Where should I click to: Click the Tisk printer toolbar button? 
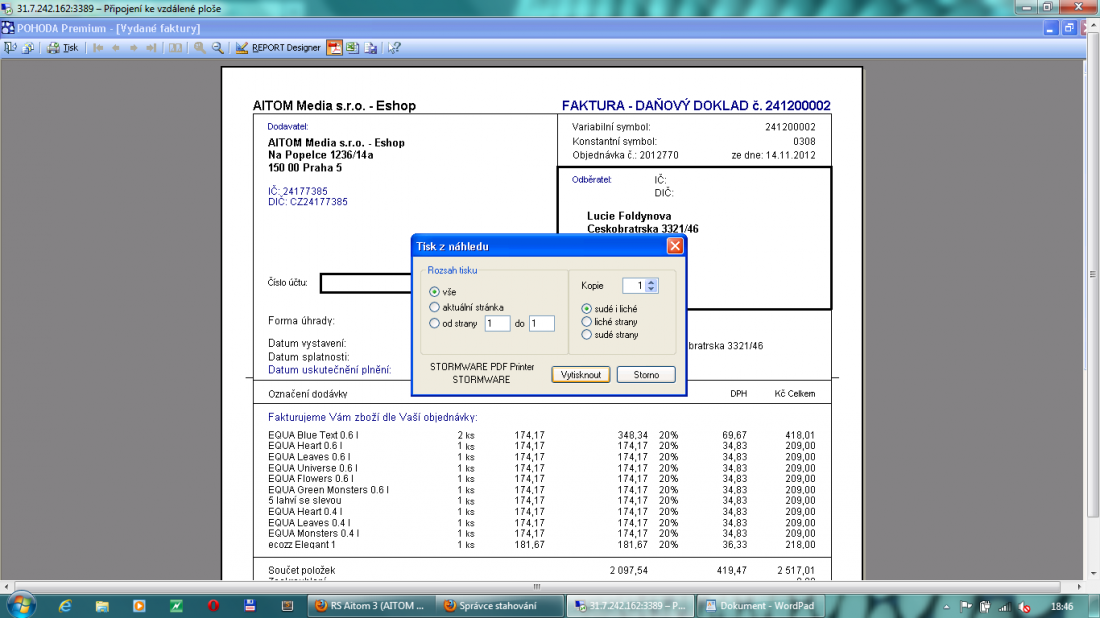pyautogui.click(x=62, y=47)
